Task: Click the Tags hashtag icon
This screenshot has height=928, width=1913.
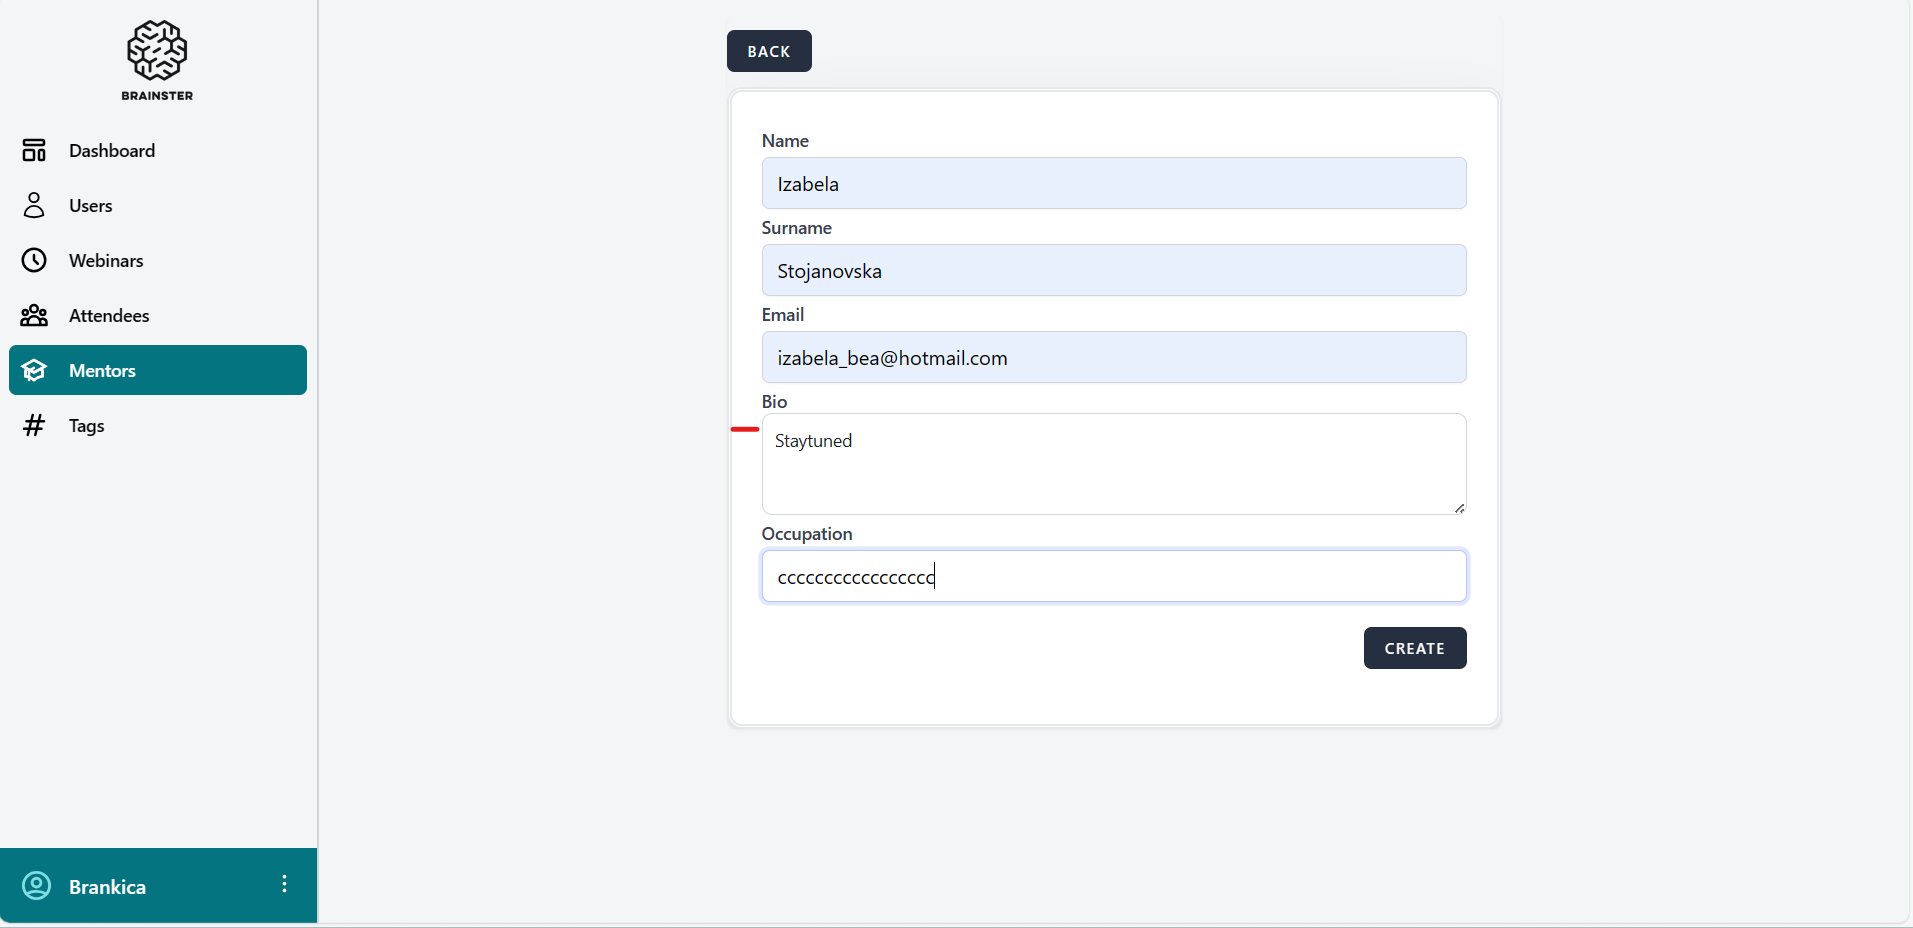Action: [x=34, y=425]
